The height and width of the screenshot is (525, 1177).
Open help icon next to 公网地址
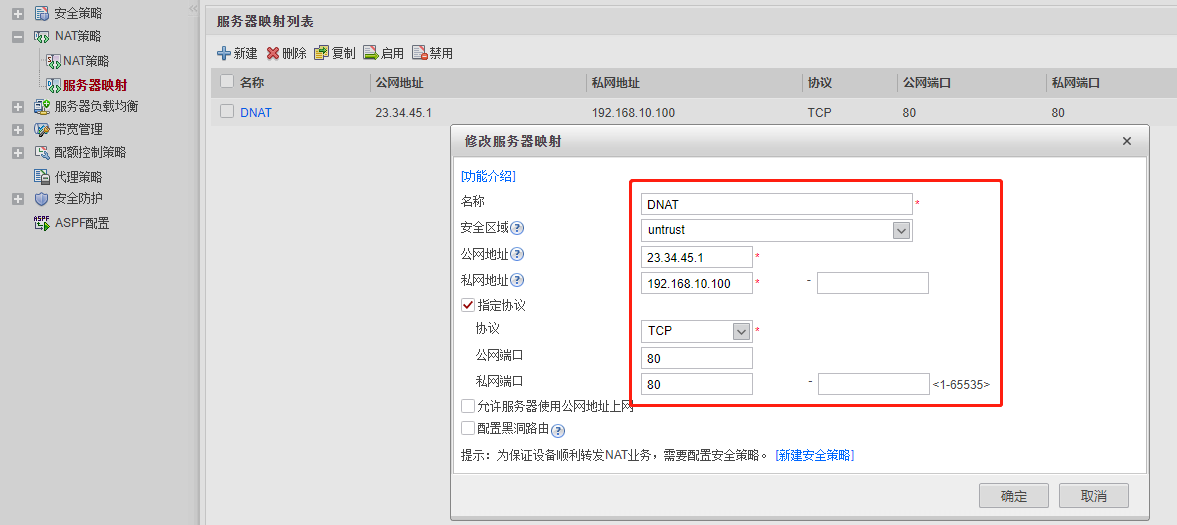[517, 255]
